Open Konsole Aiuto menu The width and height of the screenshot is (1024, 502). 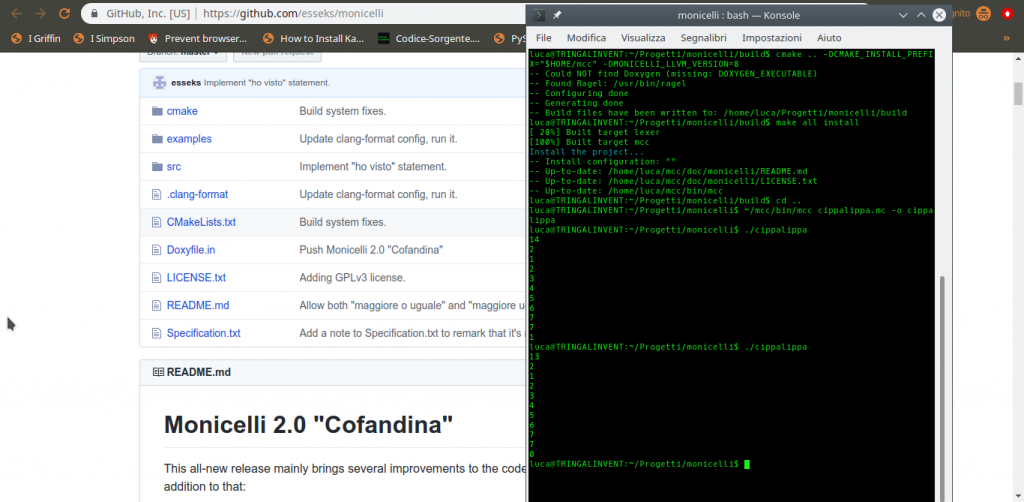(829, 38)
